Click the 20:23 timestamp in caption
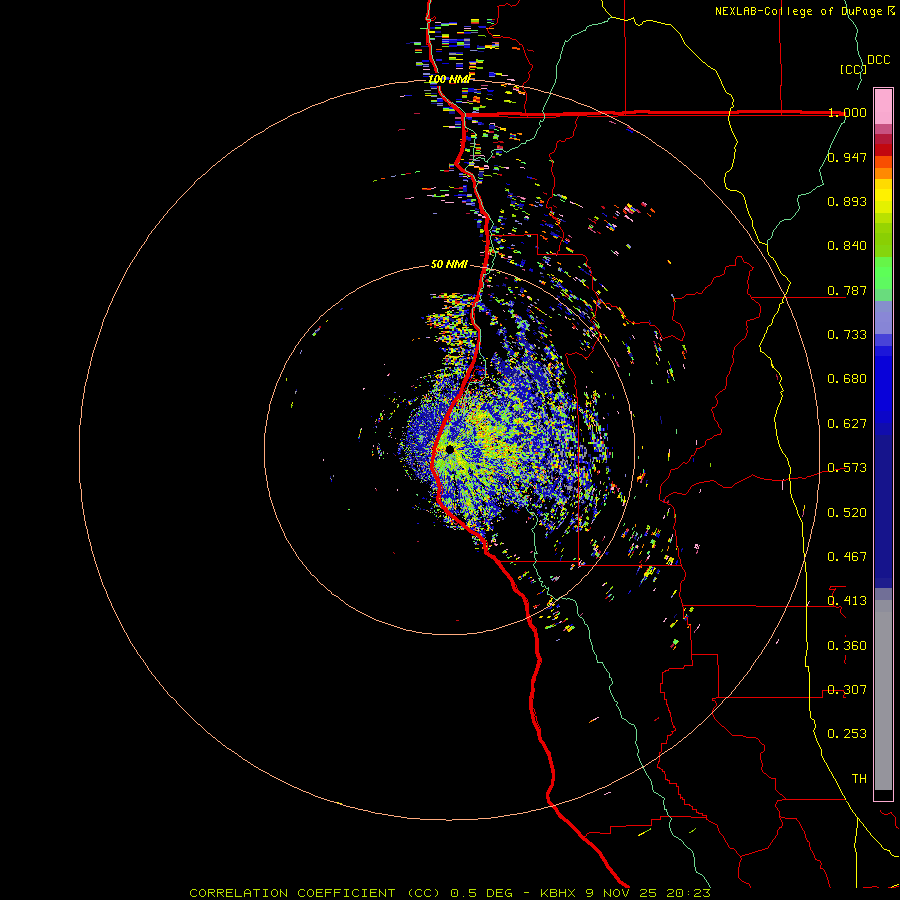 pyautogui.click(x=688, y=893)
